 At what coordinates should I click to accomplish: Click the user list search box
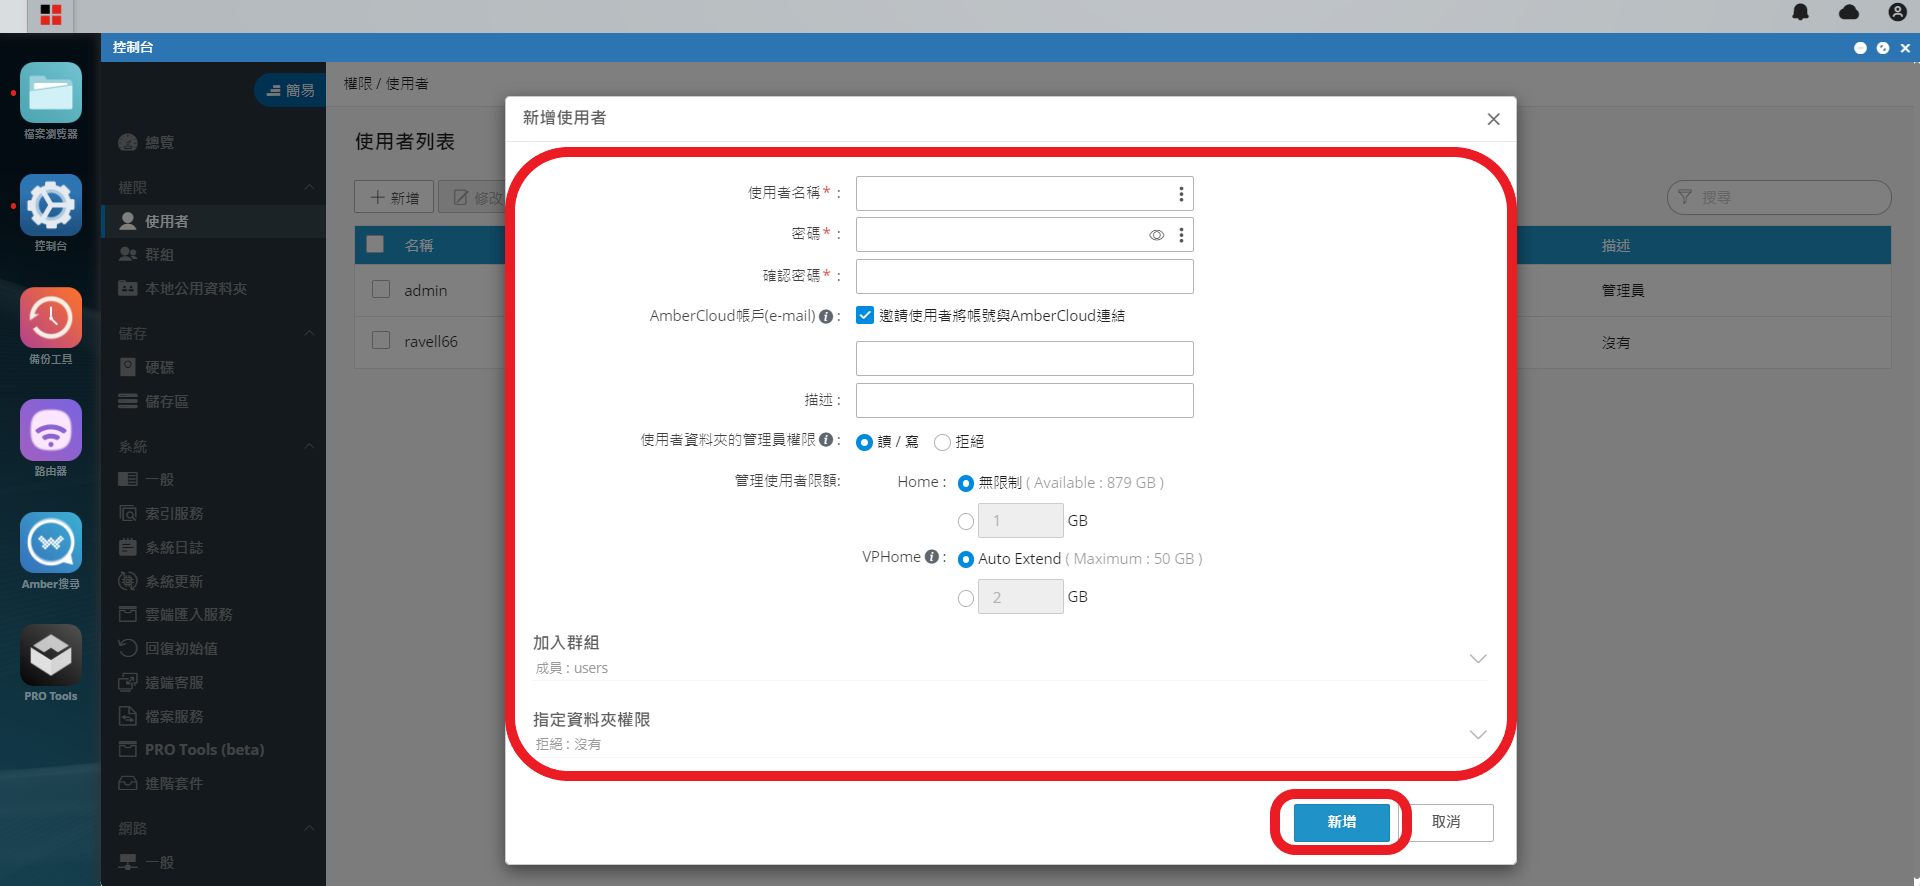(x=1779, y=197)
